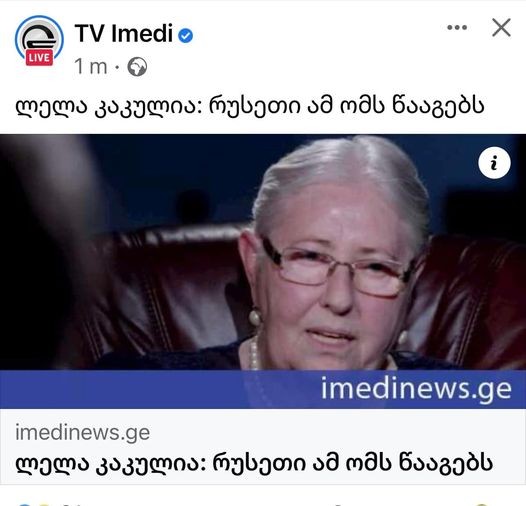Open the article preview photo of the woman
This screenshot has width=526, height=506.
pos(263,252)
